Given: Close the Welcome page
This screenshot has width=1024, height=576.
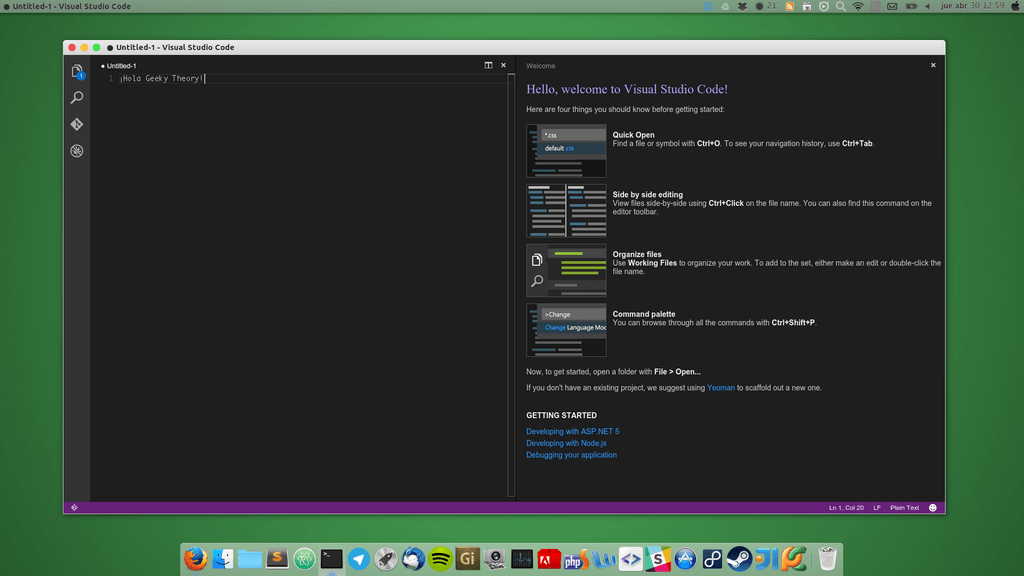Looking at the screenshot, I should 932,64.
